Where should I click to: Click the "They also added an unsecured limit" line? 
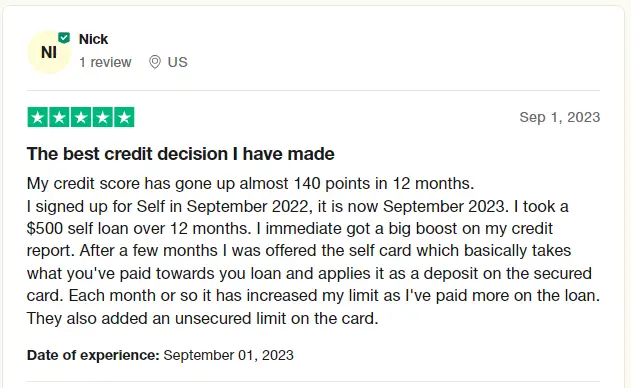pyautogui.click(x=202, y=318)
